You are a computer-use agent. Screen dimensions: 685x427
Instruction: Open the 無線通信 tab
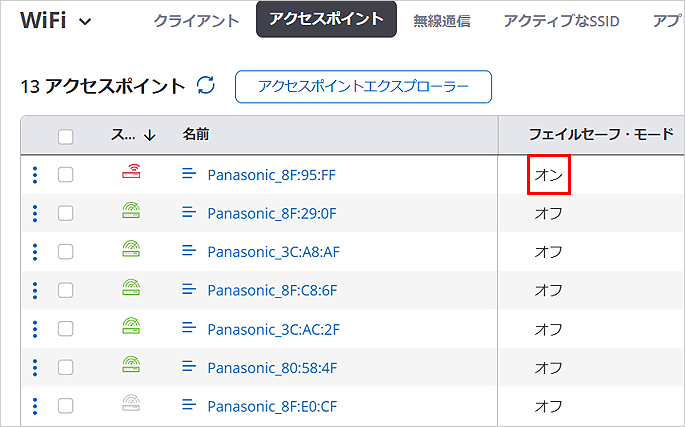[x=442, y=21]
